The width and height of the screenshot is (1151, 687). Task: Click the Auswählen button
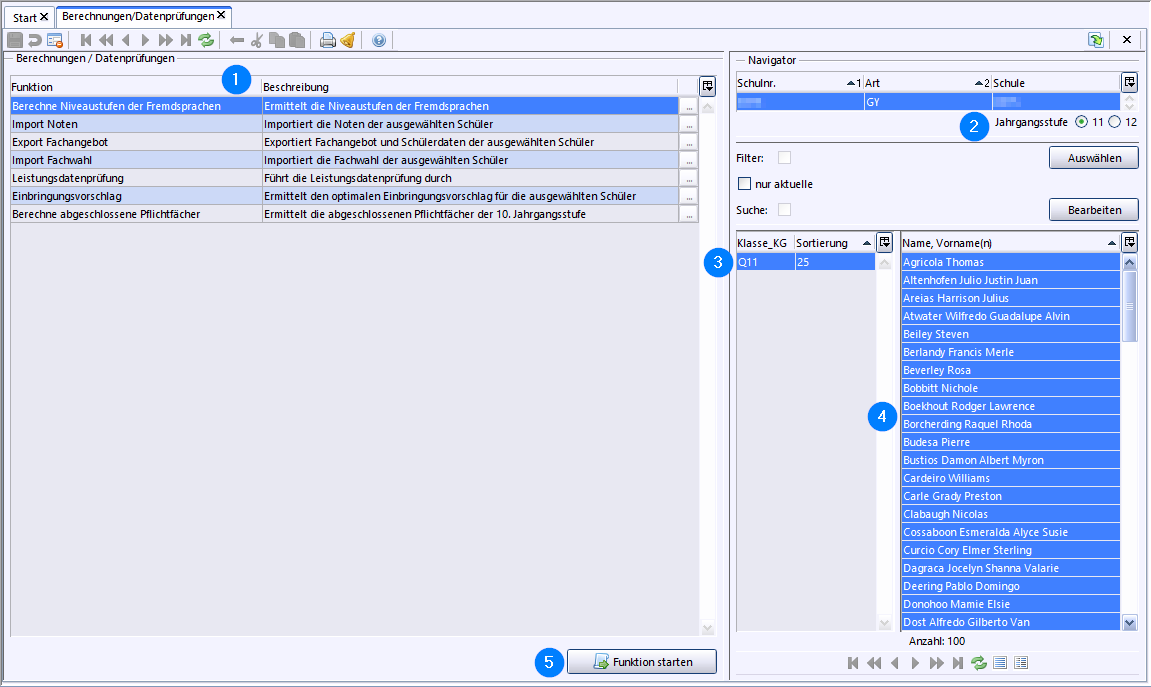pyautogui.click(x=1094, y=158)
